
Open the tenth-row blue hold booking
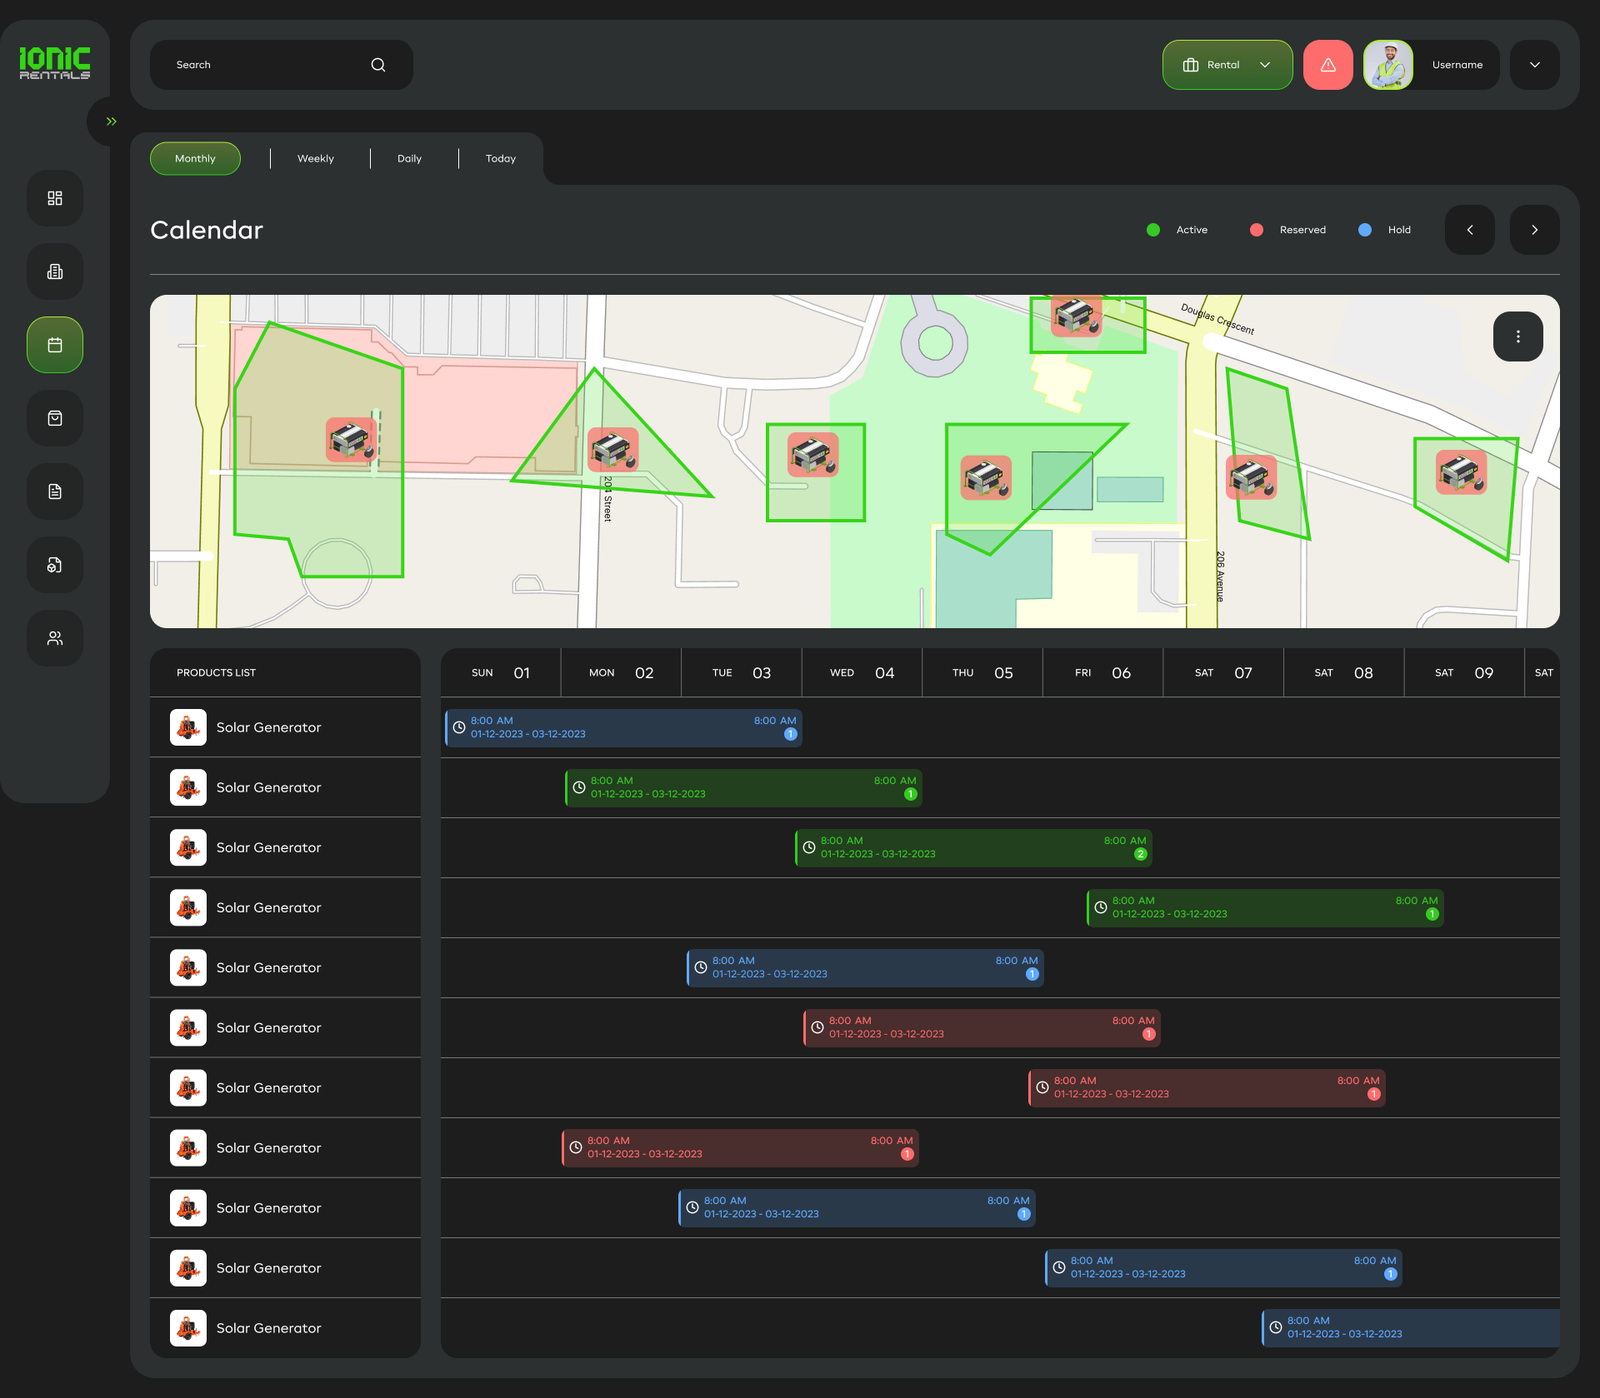(x=1224, y=1268)
